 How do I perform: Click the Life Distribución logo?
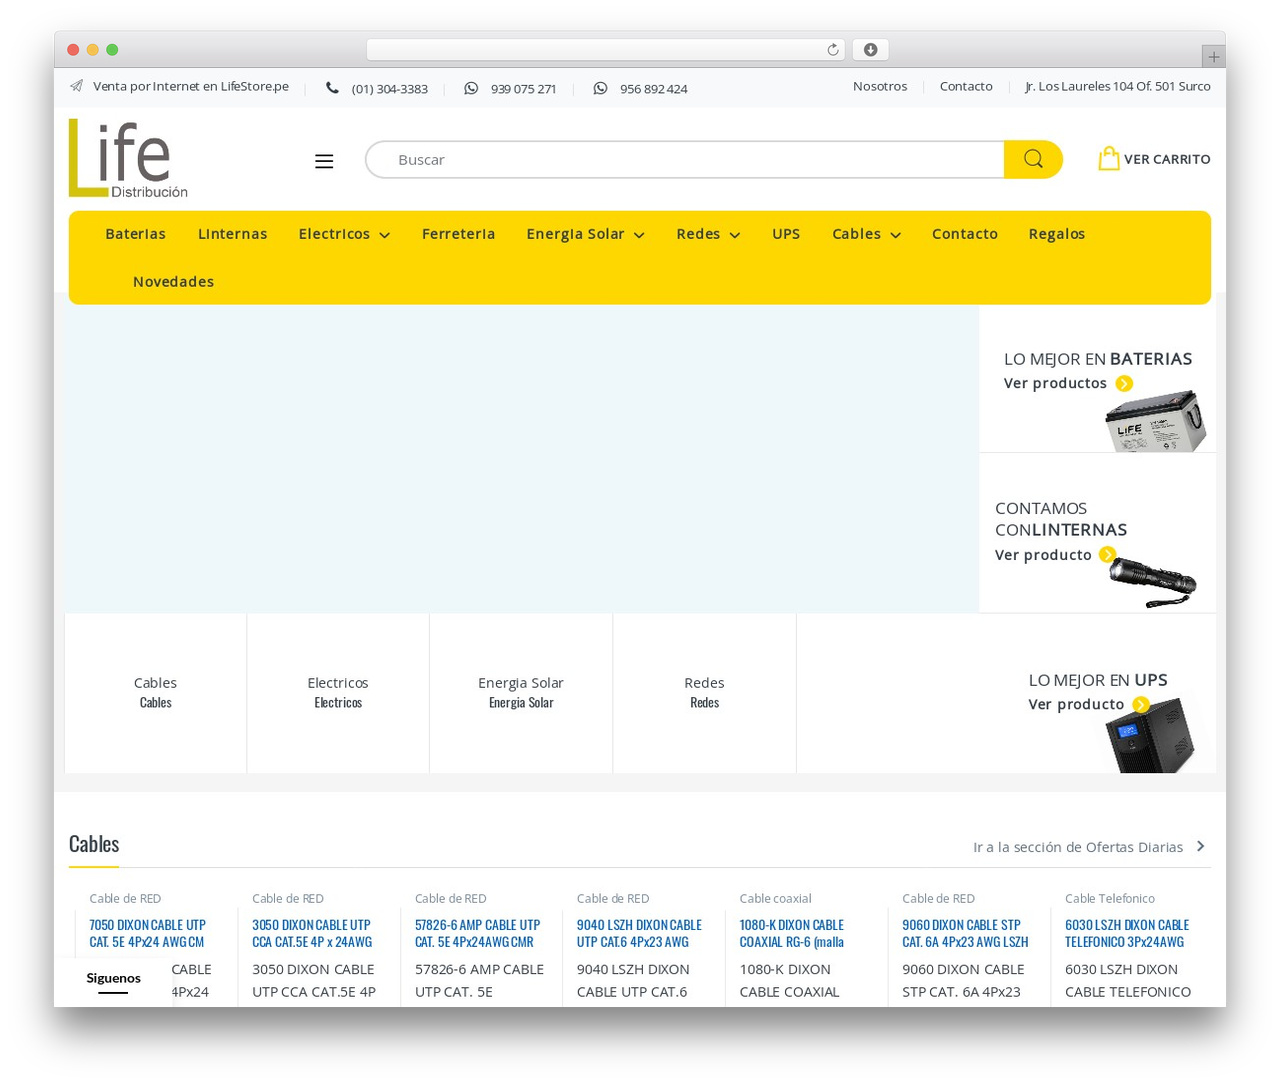point(128,158)
